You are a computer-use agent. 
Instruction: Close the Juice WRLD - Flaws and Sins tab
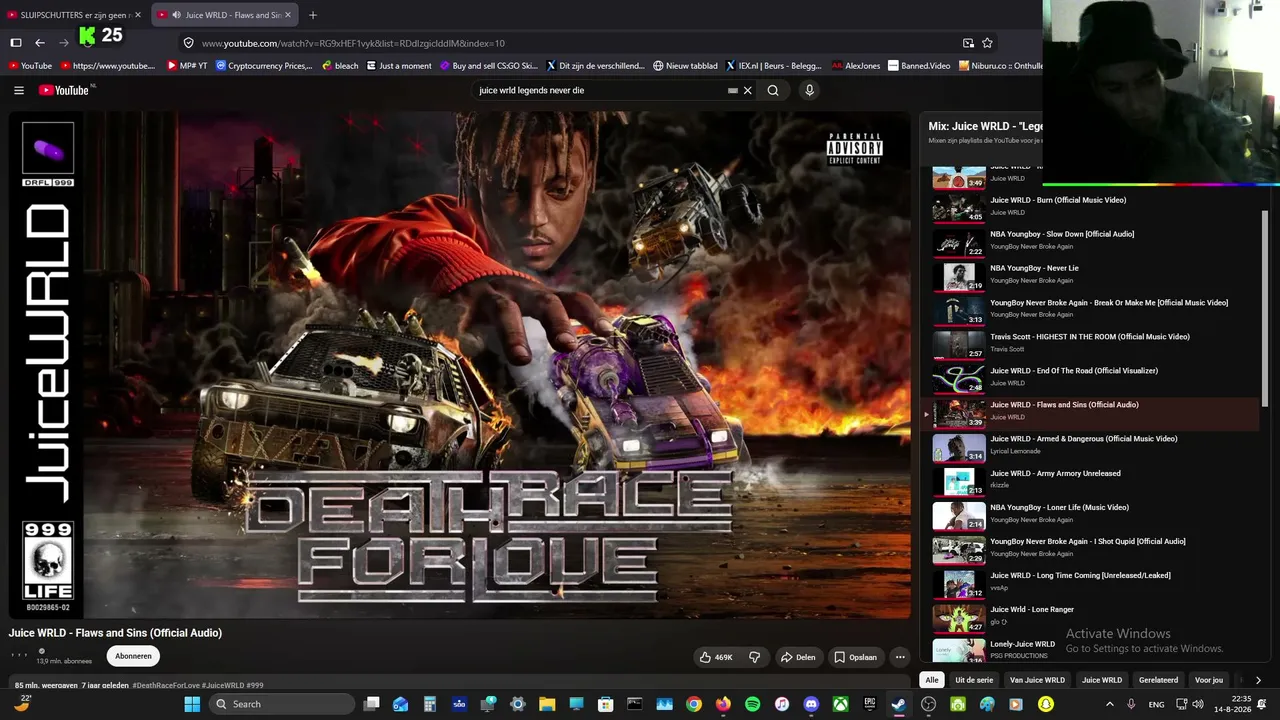pyautogui.click(x=288, y=15)
